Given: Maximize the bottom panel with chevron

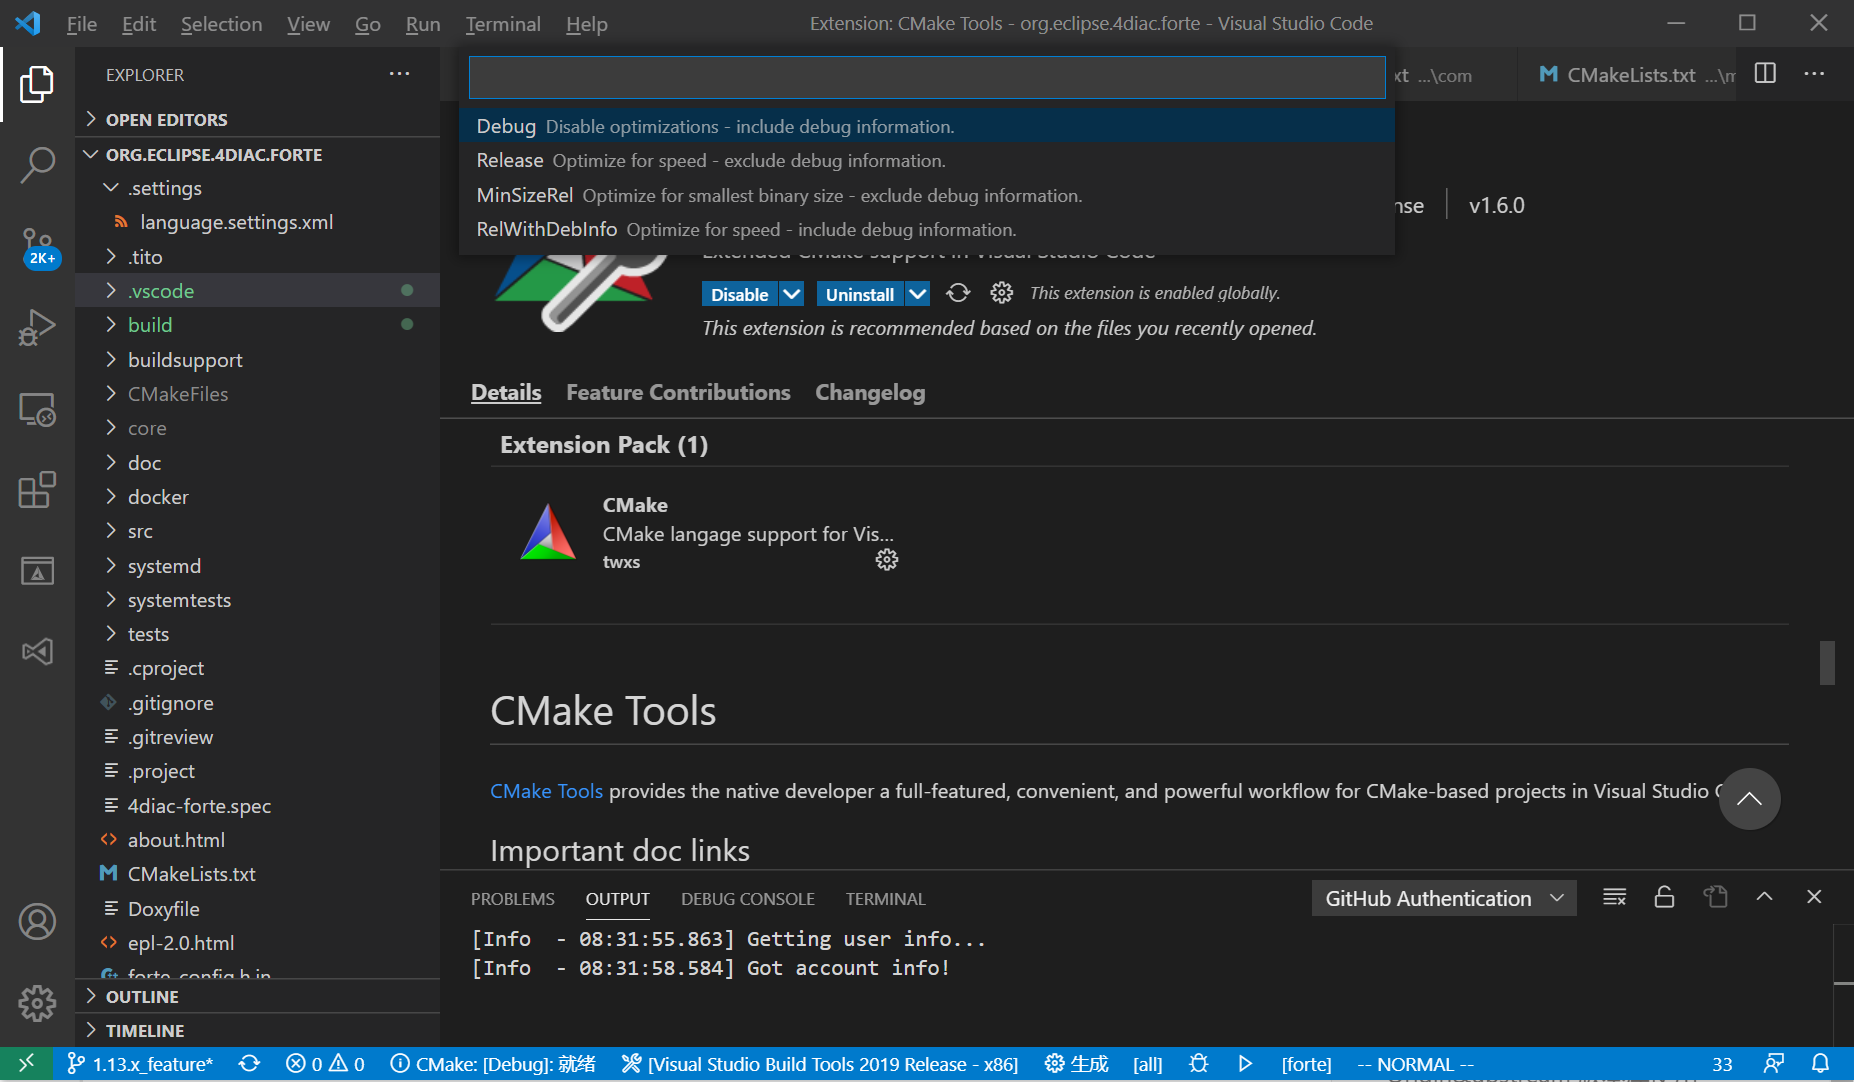Looking at the screenshot, I should (x=1766, y=897).
